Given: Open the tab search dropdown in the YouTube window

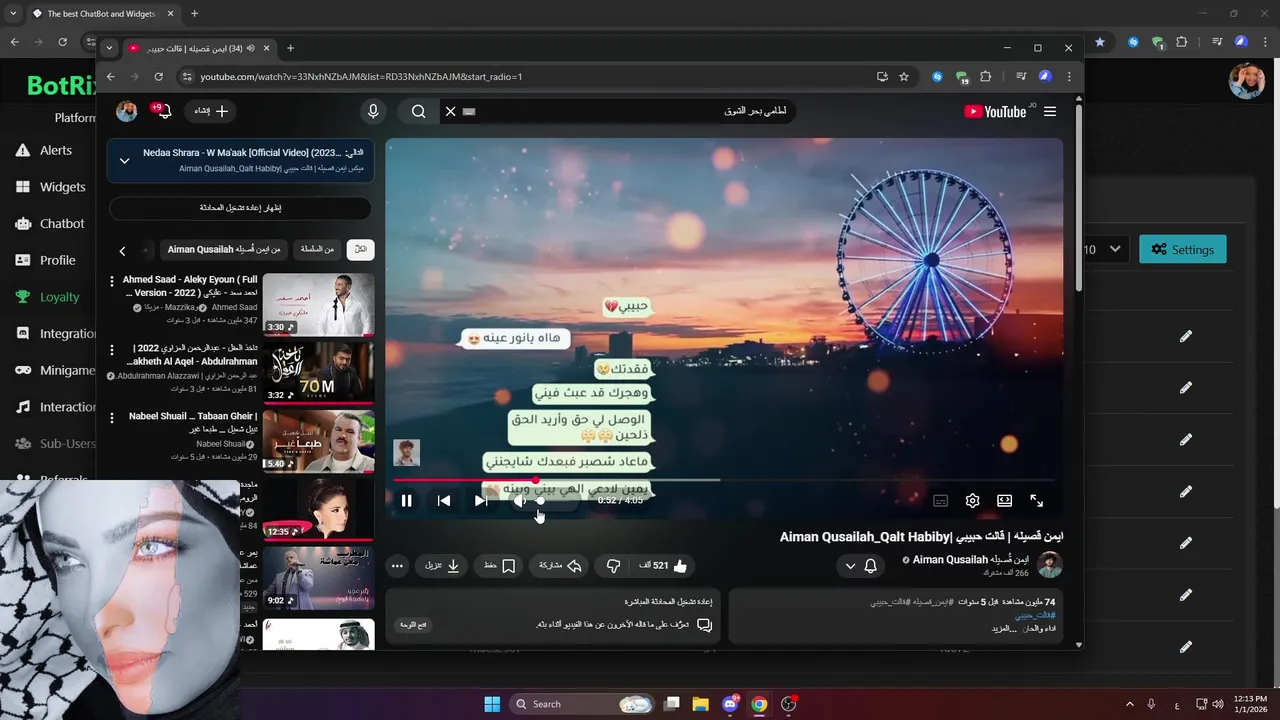Looking at the screenshot, I should [x=109, y=48].
